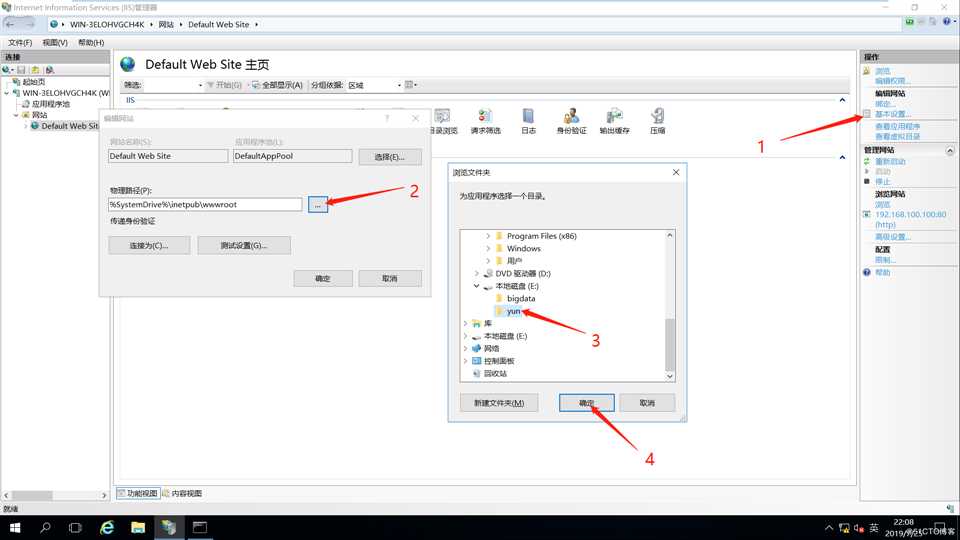Viewport: 960px width, 540px height.
Task: Switch to 内容视图 (Content View) tab
Action: (182, 493)
